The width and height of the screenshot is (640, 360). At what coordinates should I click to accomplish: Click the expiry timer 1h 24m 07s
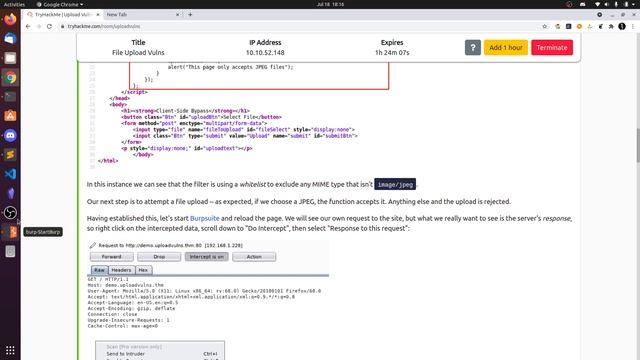[392, 53]
